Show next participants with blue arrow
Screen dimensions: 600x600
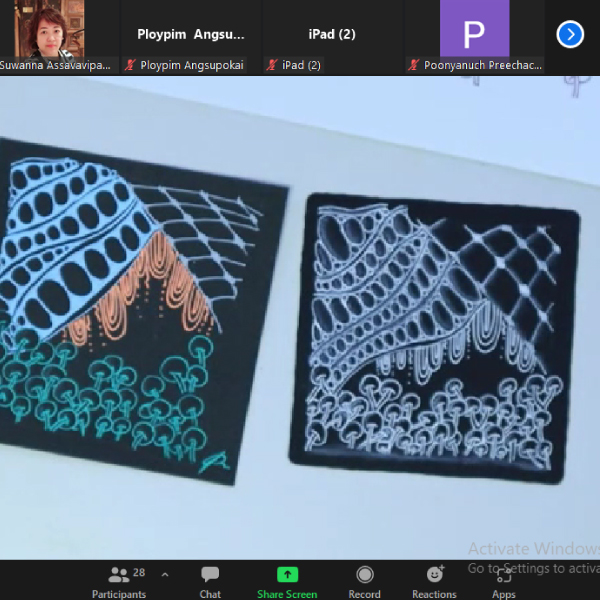(x=570, y=34)
